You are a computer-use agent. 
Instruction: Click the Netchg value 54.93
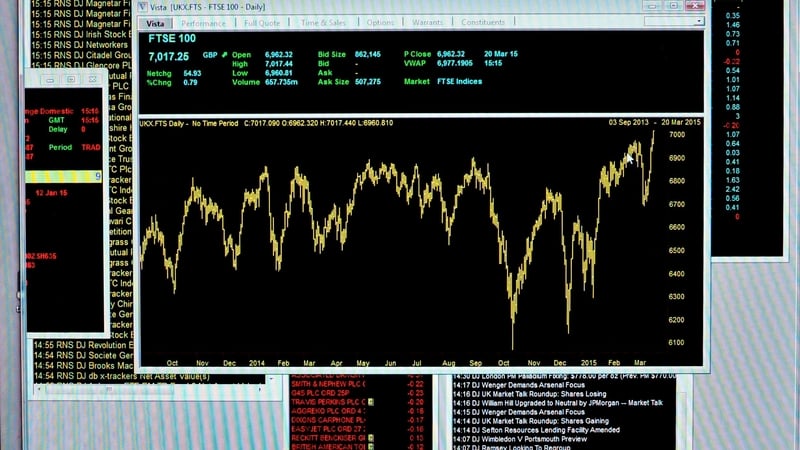tap(192, 73)
